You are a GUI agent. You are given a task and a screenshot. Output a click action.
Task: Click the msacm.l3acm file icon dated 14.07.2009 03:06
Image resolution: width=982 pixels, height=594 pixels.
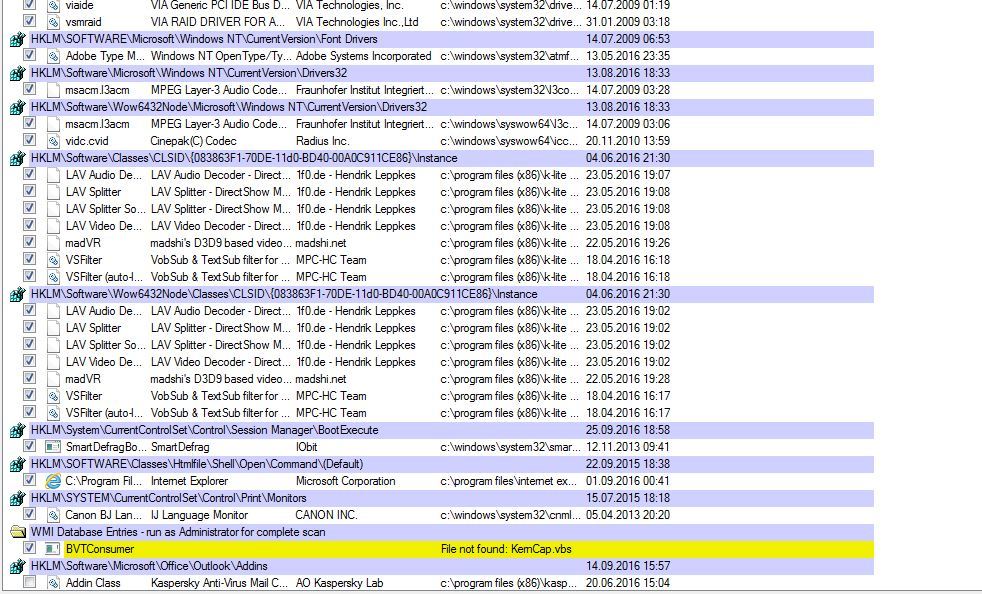[53, 124]
